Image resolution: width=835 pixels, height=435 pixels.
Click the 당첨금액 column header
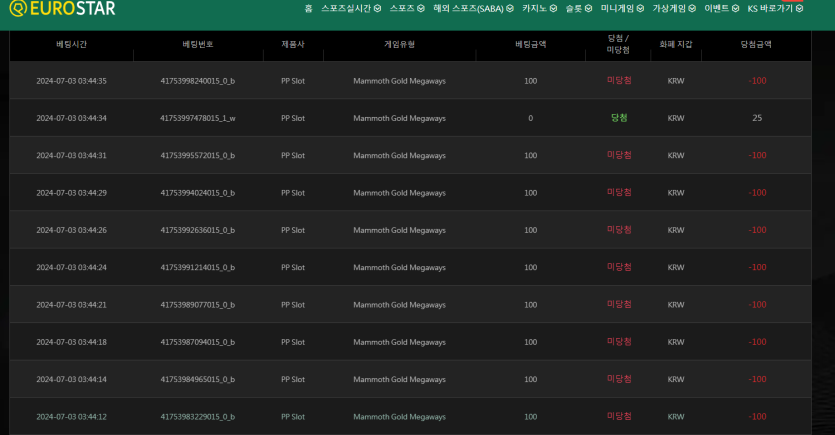(756, 44)
